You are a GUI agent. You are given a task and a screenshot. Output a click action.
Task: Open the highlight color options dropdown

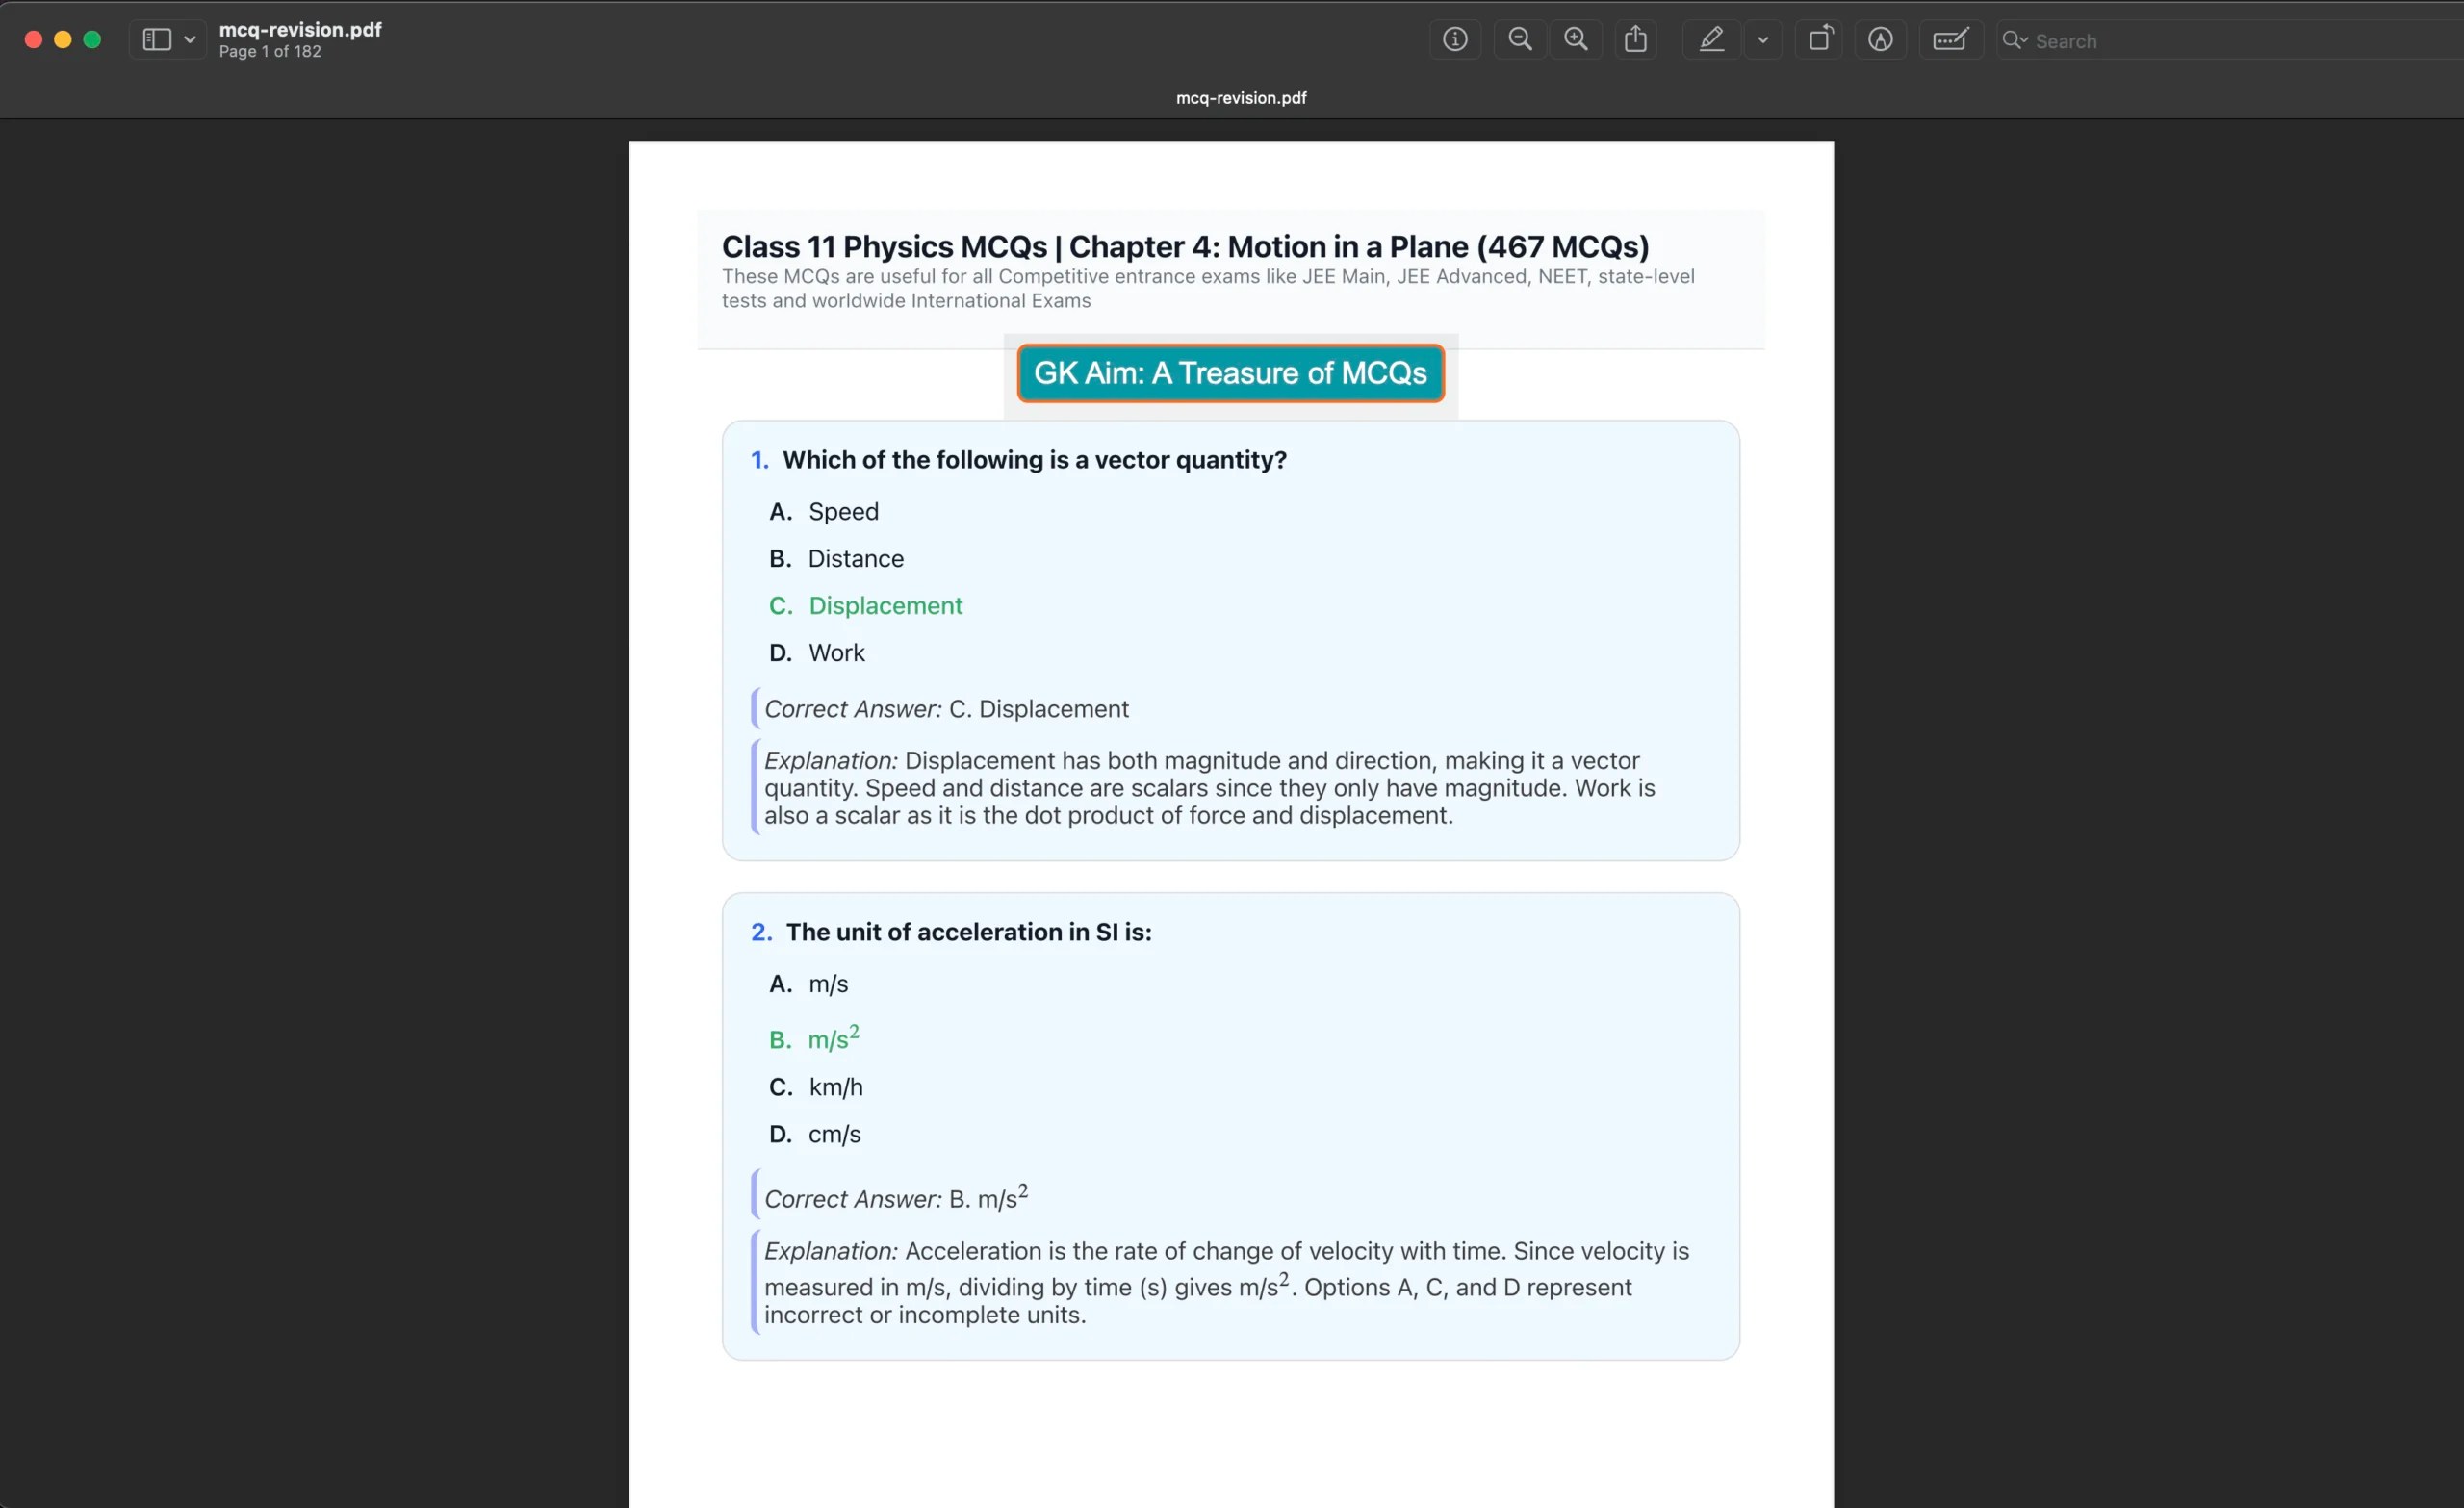(x=1762, y=40)
